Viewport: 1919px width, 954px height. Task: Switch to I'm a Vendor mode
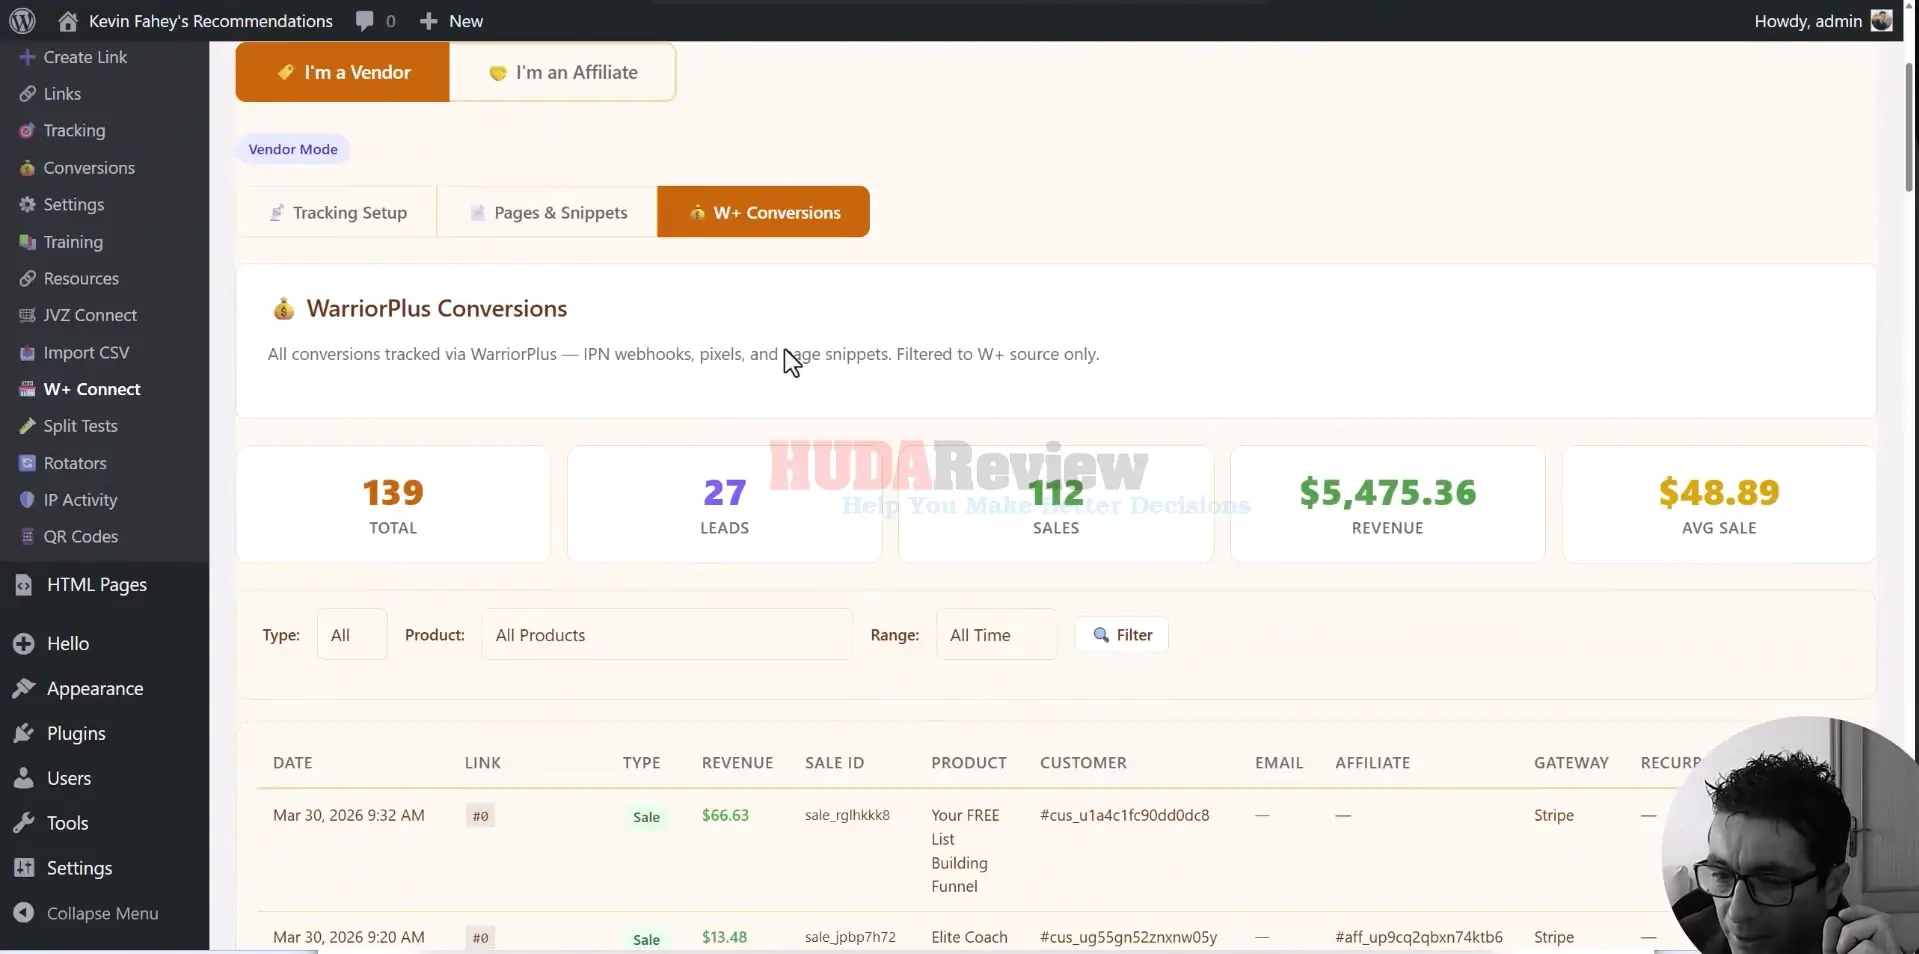pyautogui.click(x=343, y=72)
